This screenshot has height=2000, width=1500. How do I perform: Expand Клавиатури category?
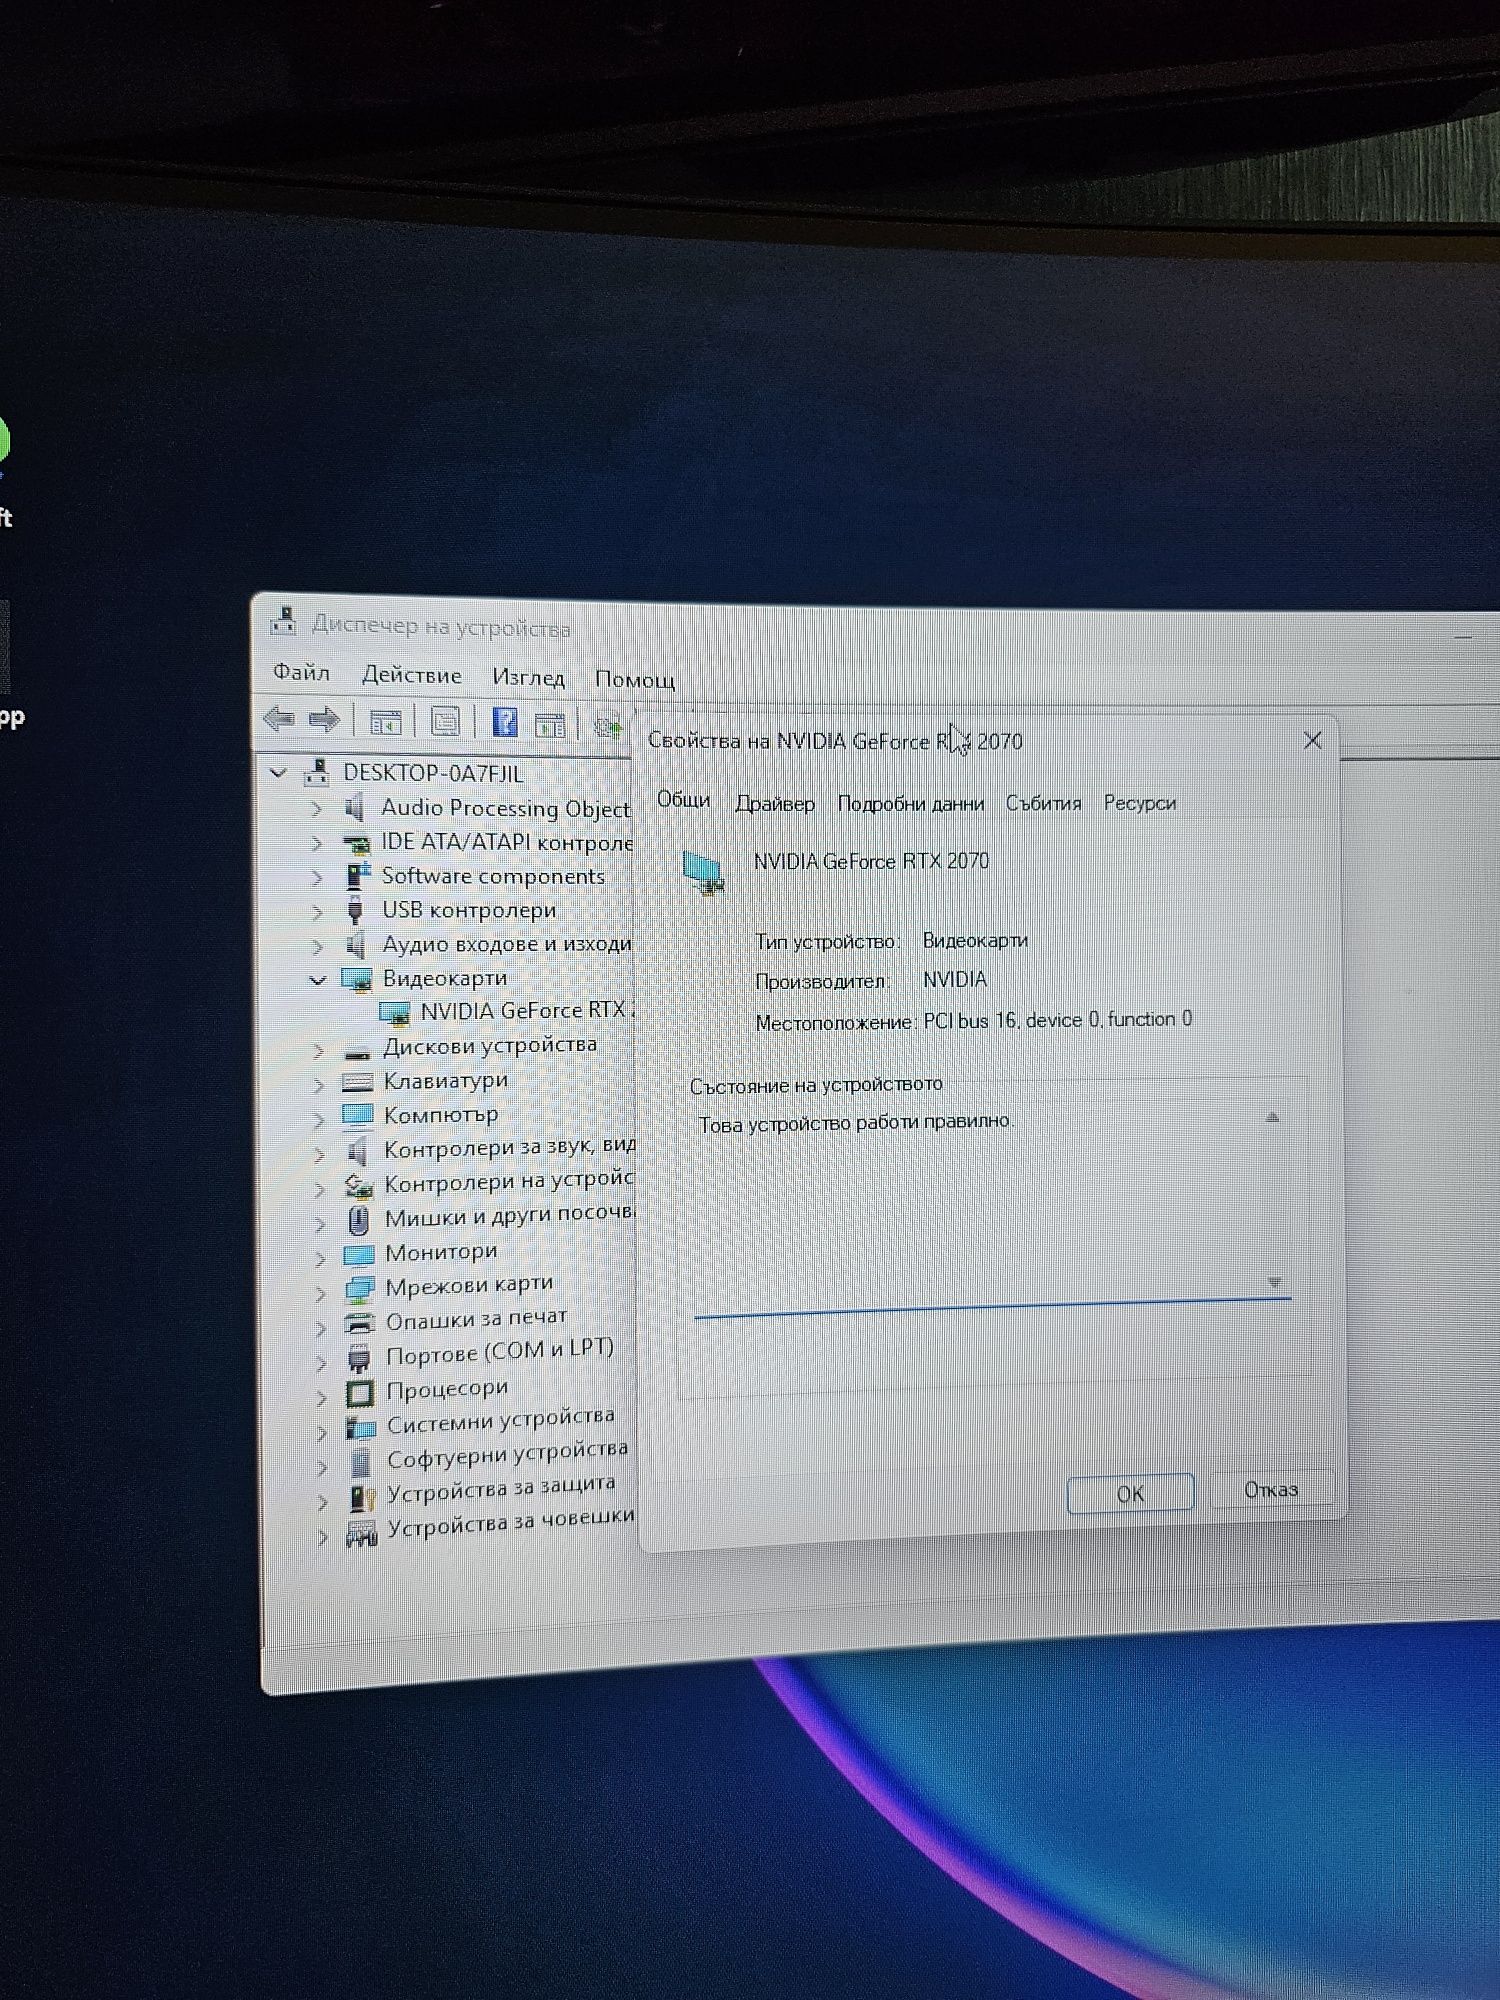pyautogui.click(x=319, y=1085)
